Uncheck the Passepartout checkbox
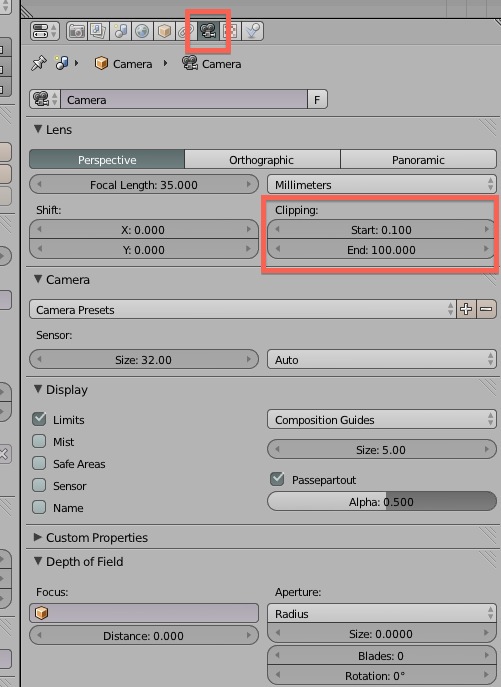Screen dimensions: 501x687 point(277,479)
